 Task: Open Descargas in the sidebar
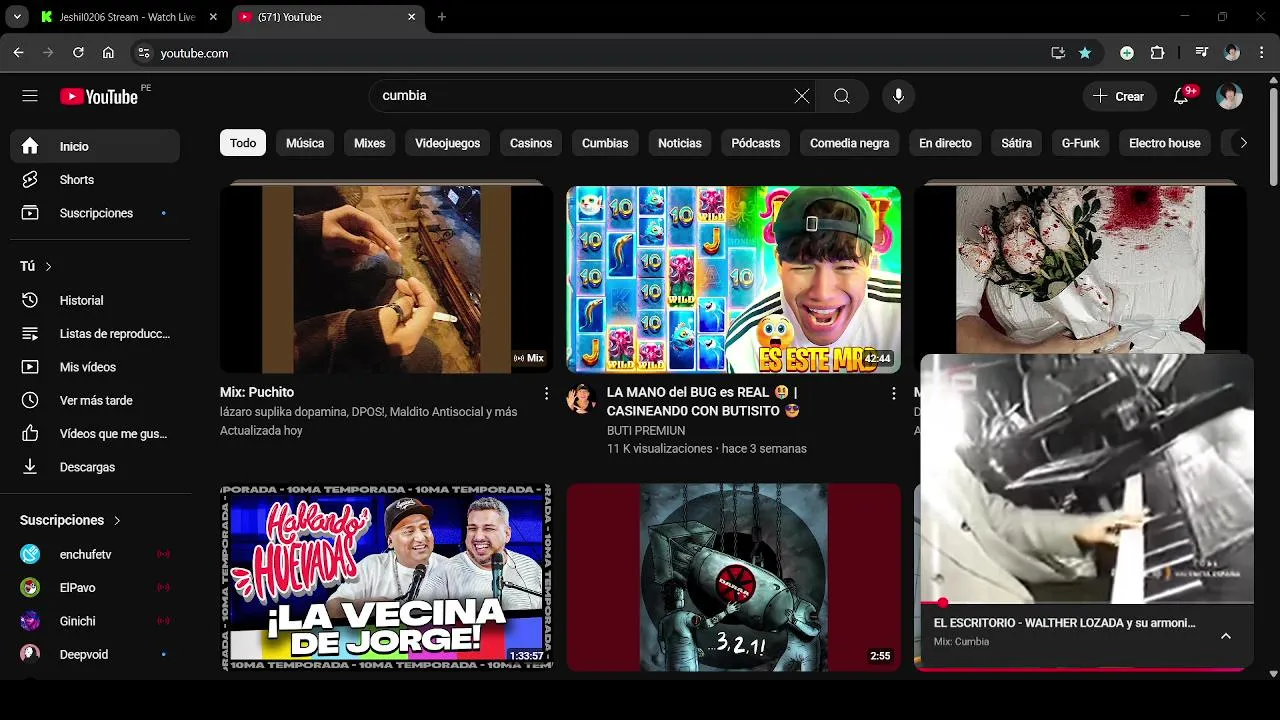(95, 467)
